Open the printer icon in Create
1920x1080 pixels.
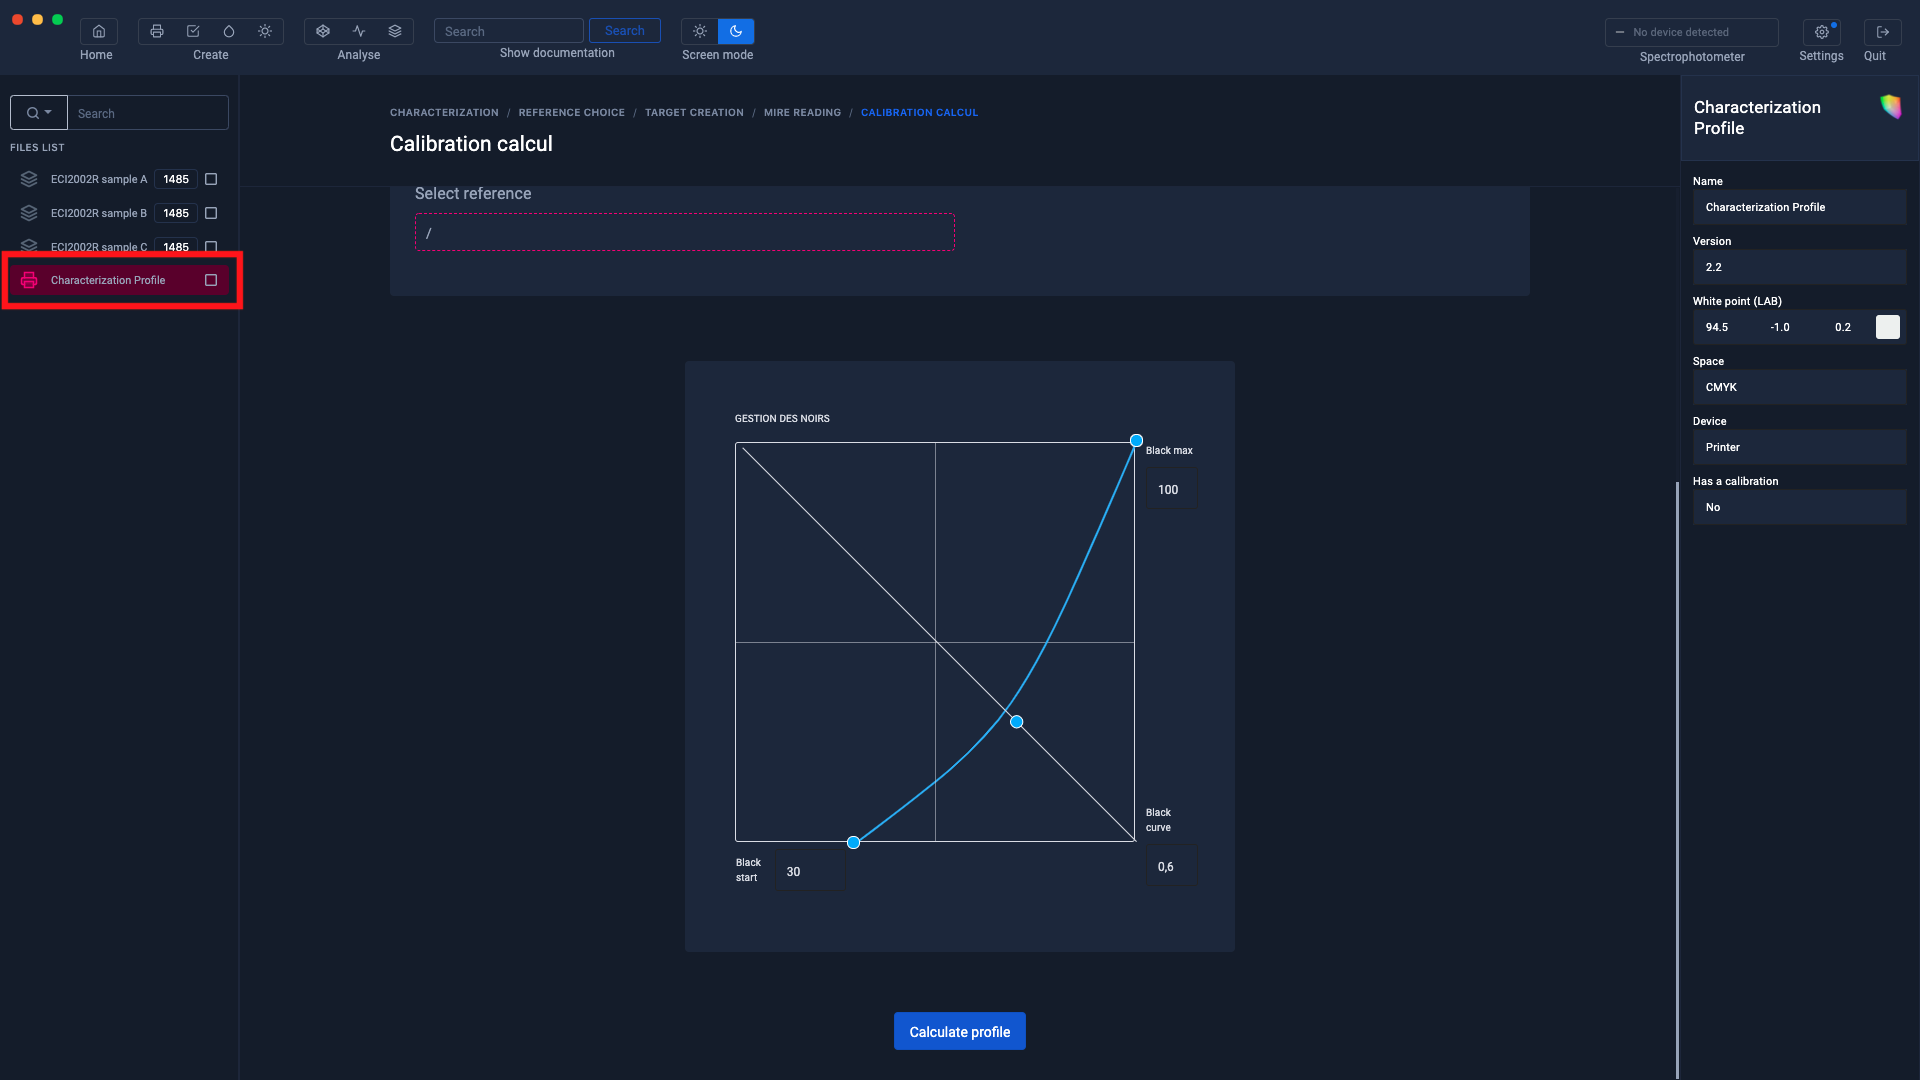[157, 31]
